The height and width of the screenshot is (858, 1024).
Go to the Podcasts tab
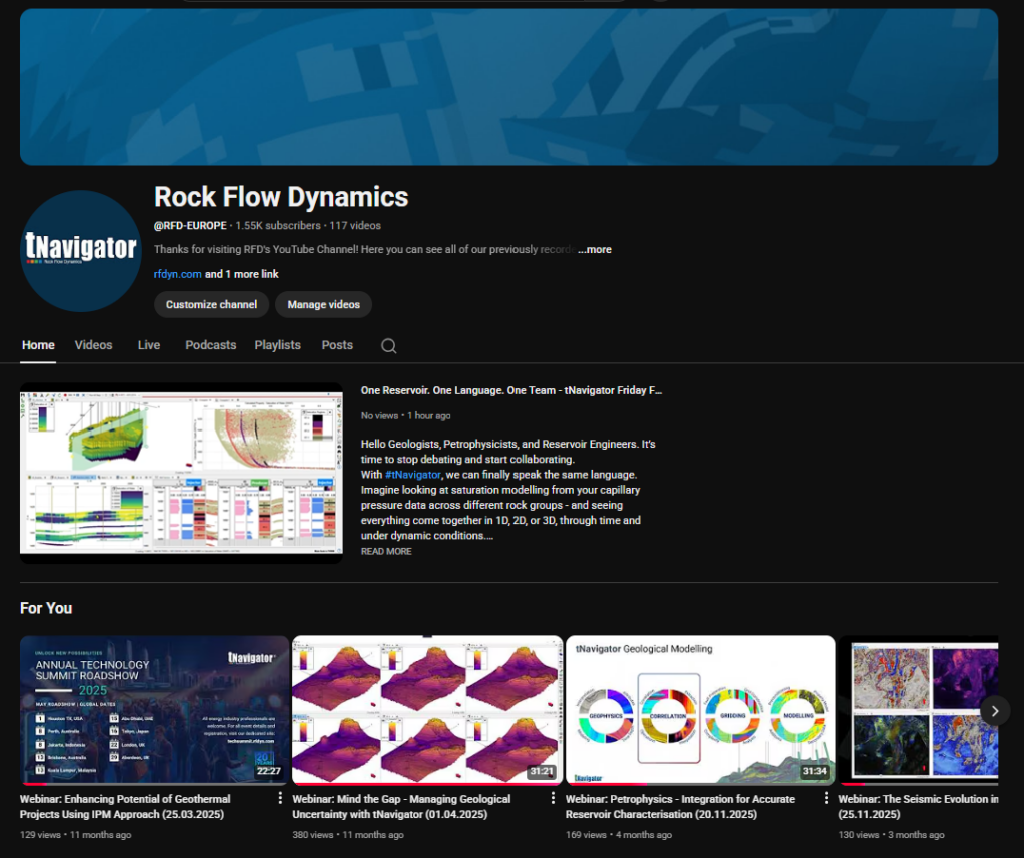pyautogui.click(x=210, y=345)
